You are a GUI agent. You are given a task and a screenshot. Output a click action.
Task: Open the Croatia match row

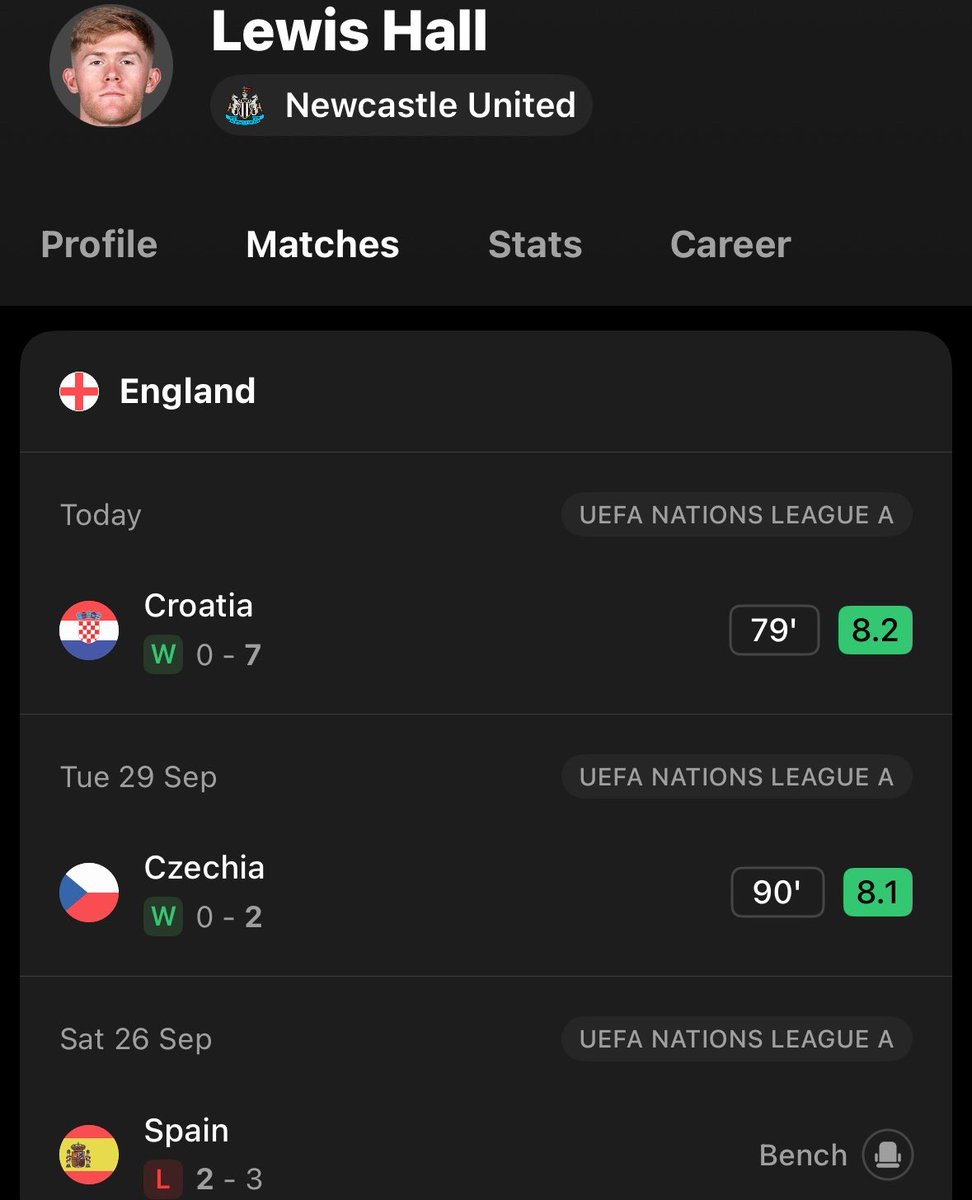coord(486,630)
